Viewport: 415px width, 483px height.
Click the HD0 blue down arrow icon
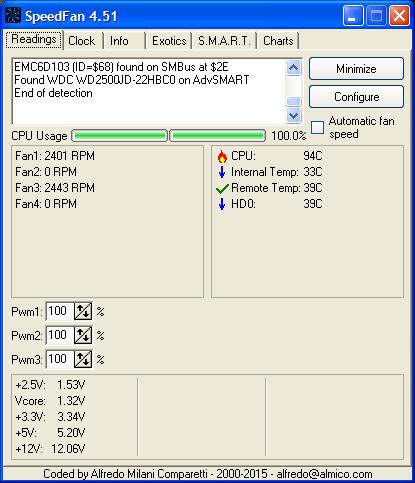[222, 204]
